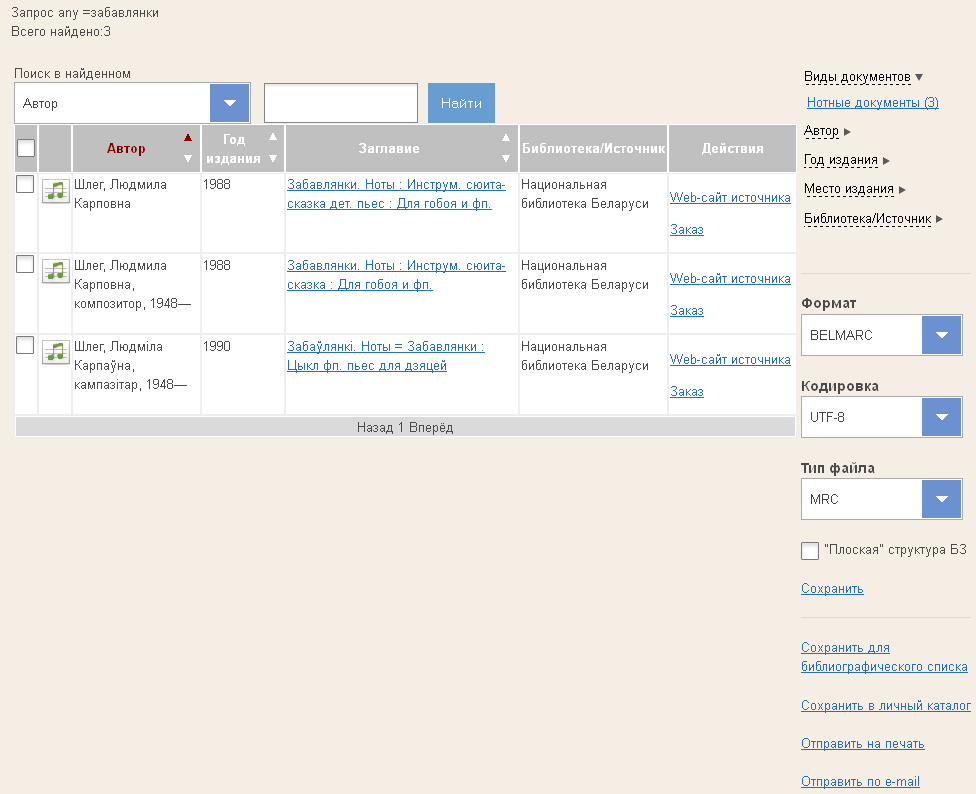Open the Нотные документы (3) link
The height and width of the screenshot is (794, 976).
[872, 102]
